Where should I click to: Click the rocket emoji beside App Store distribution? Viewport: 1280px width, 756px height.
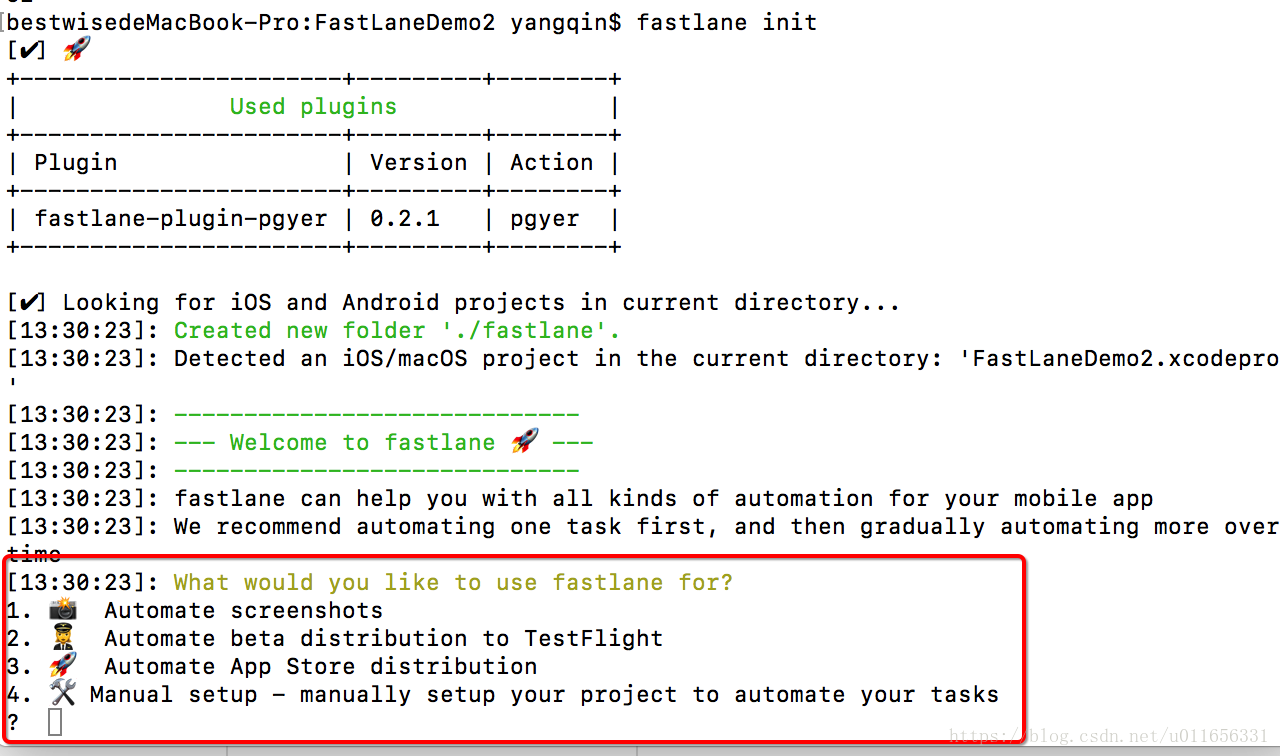[63, 666]
